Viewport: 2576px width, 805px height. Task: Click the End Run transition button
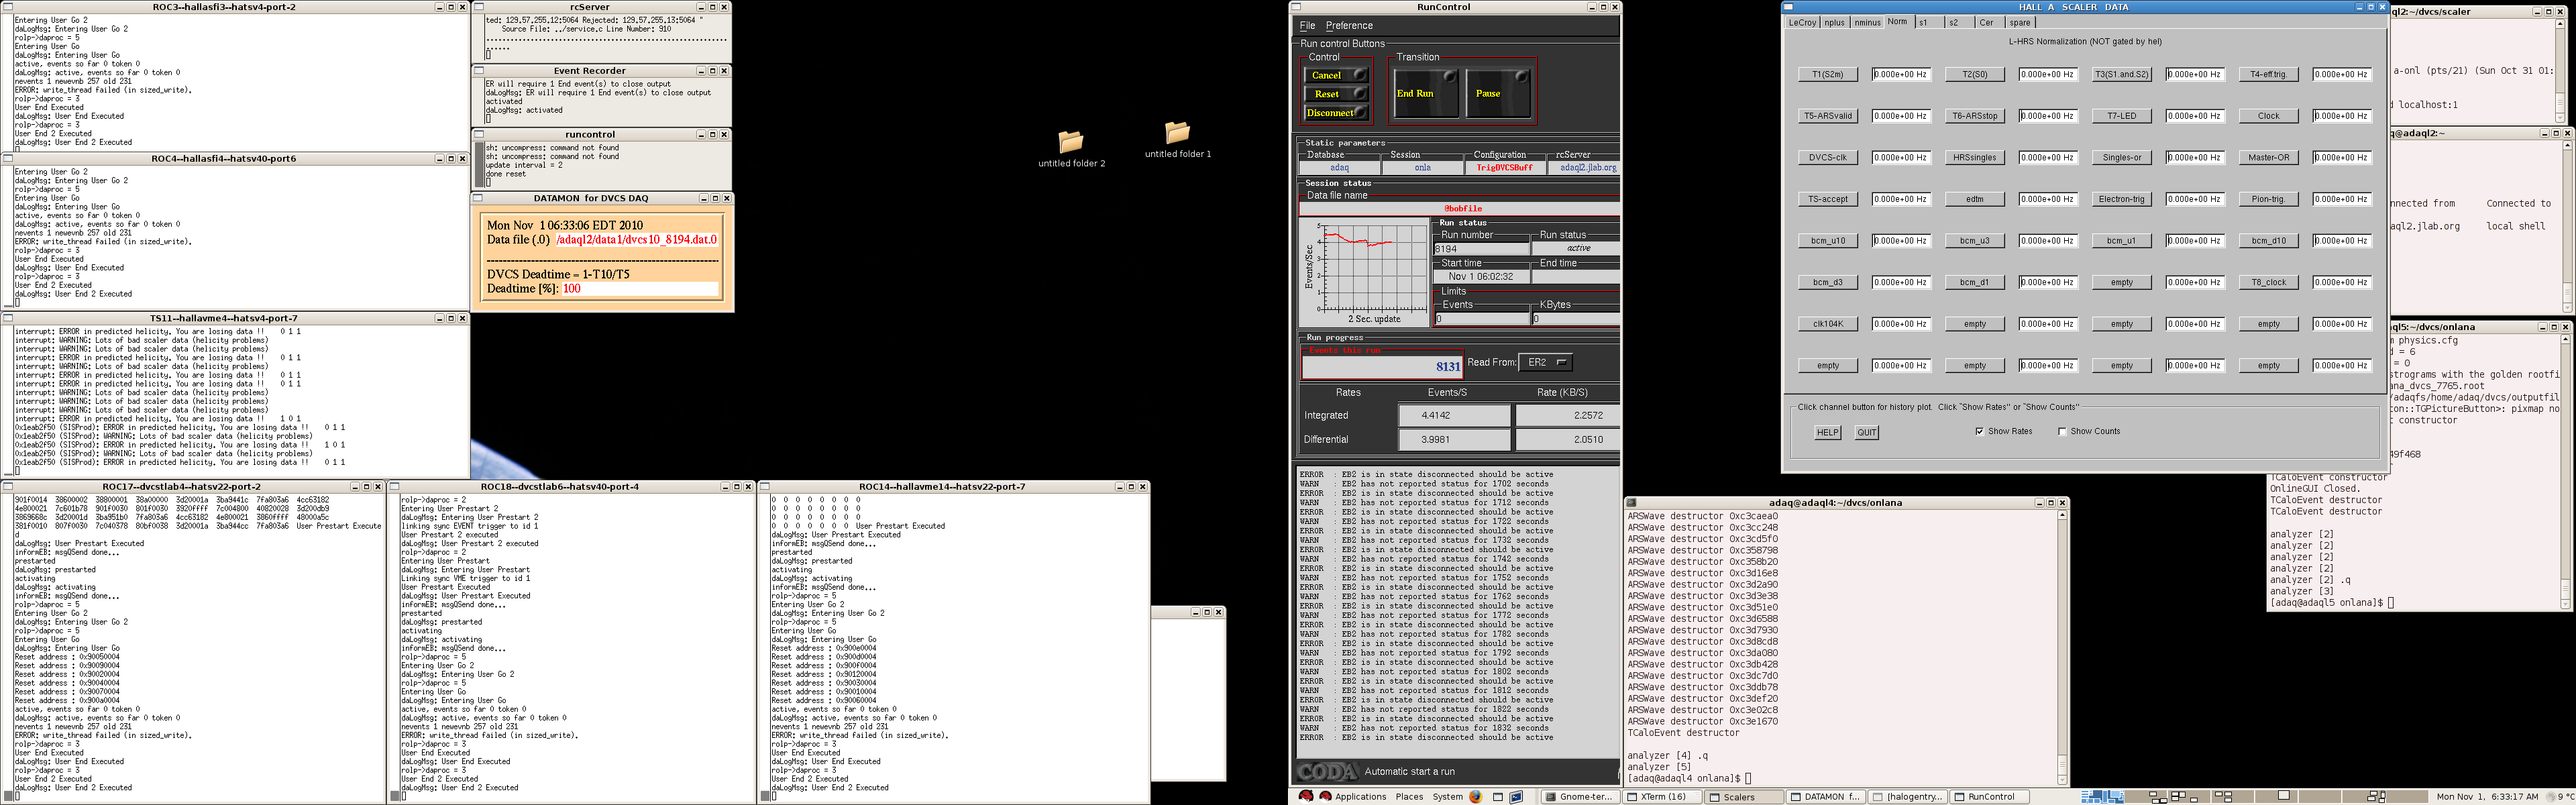1426,93
